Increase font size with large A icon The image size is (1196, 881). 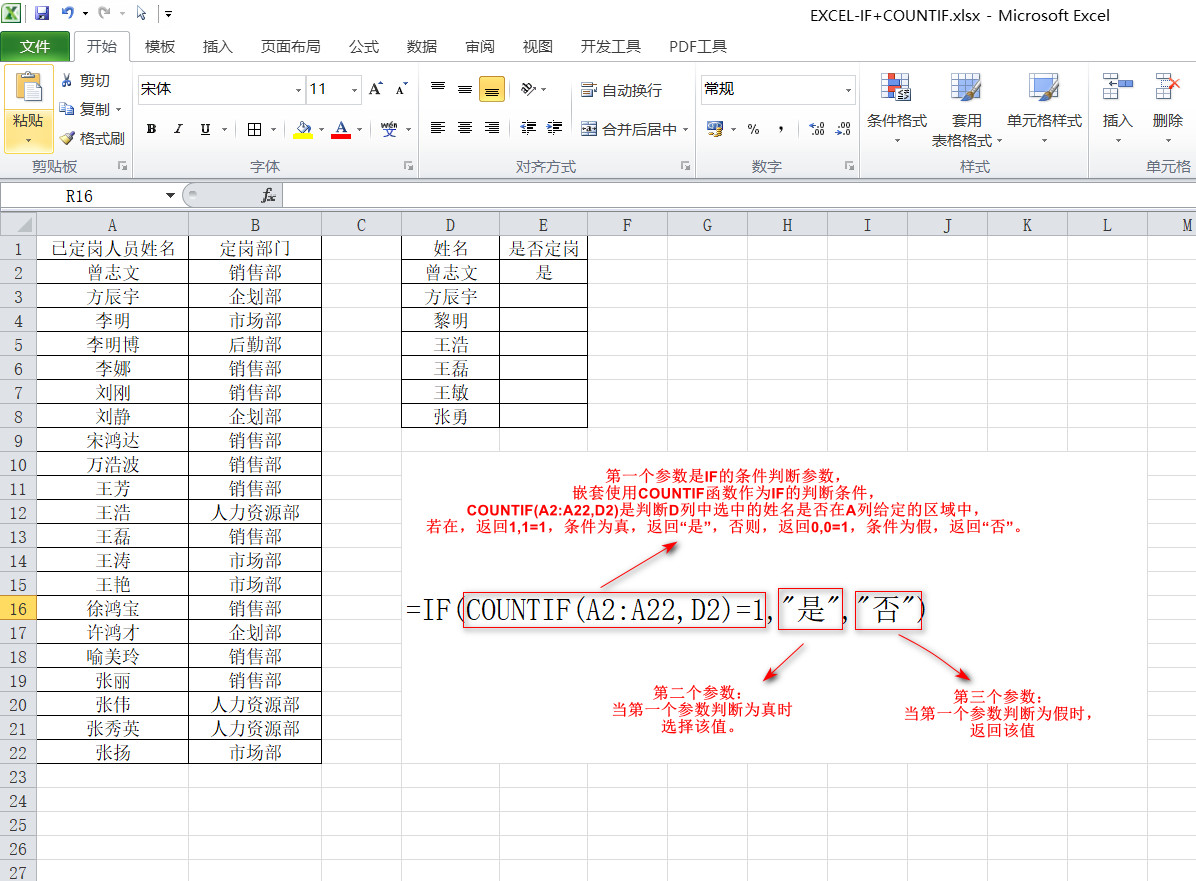(375, 89)
